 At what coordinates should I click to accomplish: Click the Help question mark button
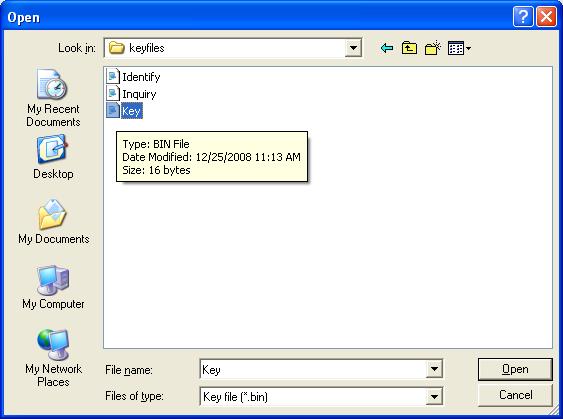(523, 17)
